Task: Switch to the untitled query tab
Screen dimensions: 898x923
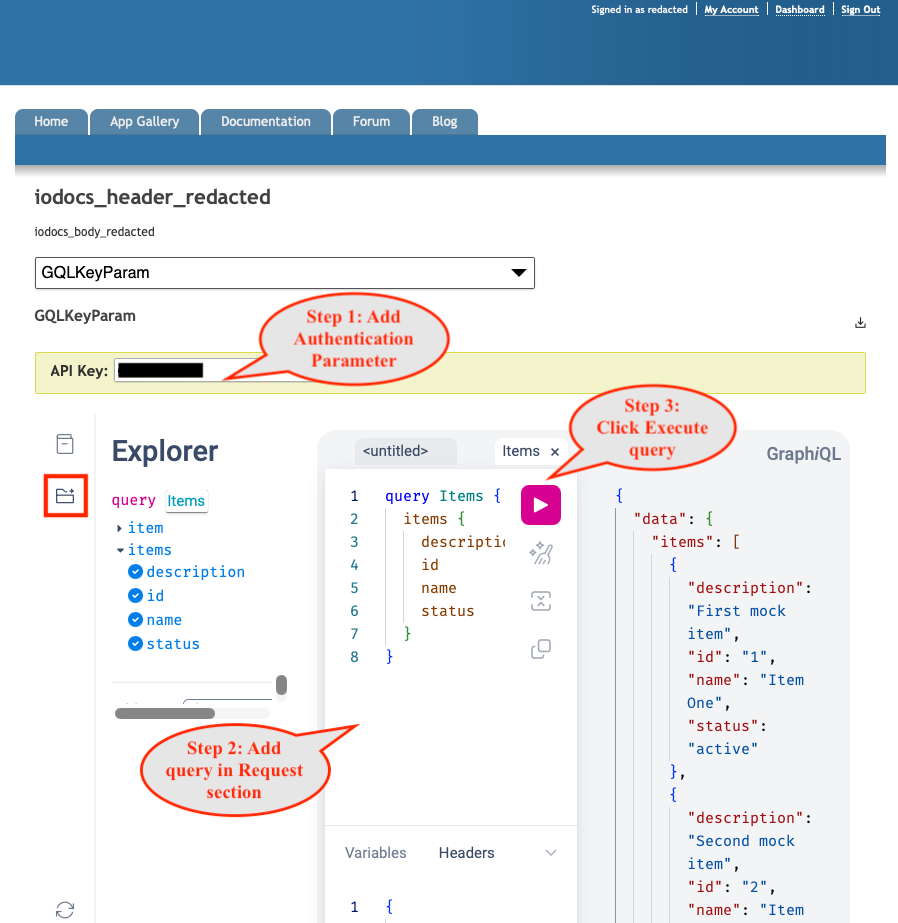Action: point(395,451)
